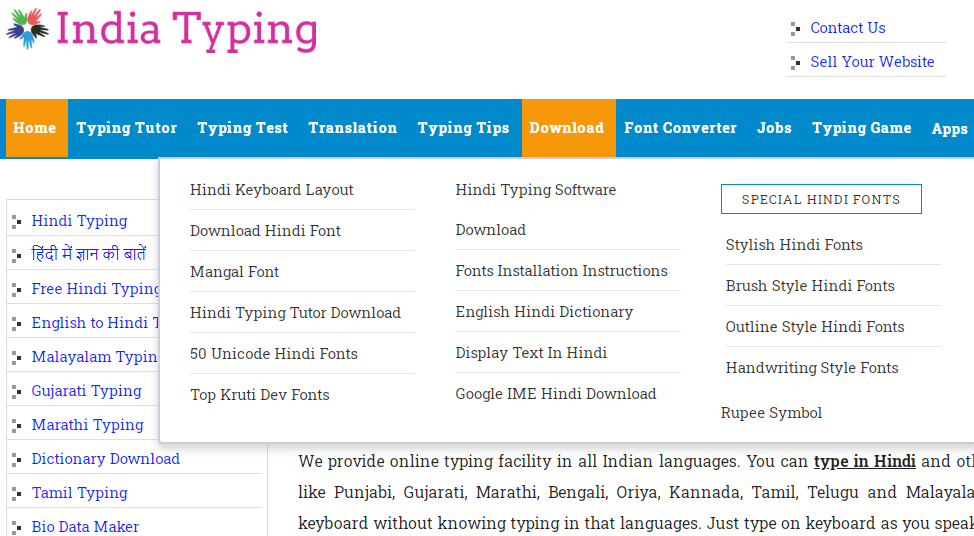Open the Rupee Symbol entry
Image resolution: width=974 pixels, height=536 pixels.
(771, 413)
